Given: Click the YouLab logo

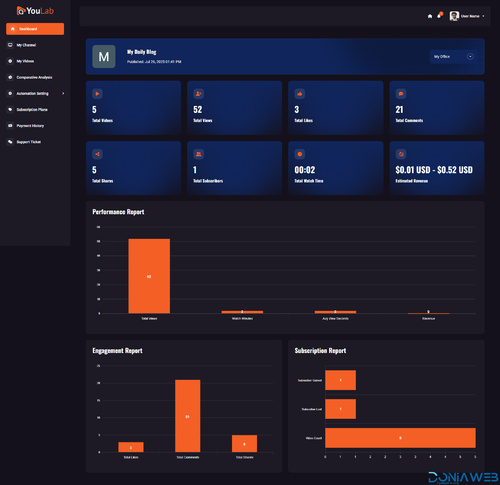Looking at the screenshot, I should (x=35, y=11).
